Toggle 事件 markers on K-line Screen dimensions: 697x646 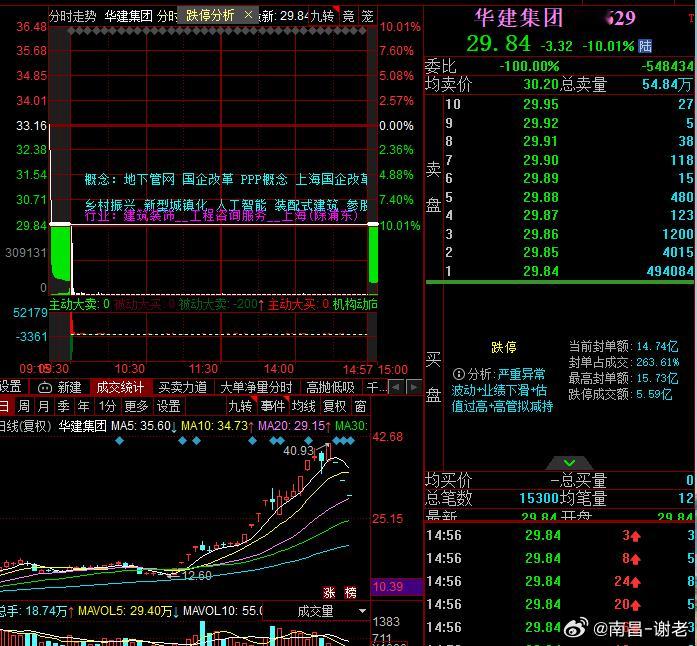[272, 406]
